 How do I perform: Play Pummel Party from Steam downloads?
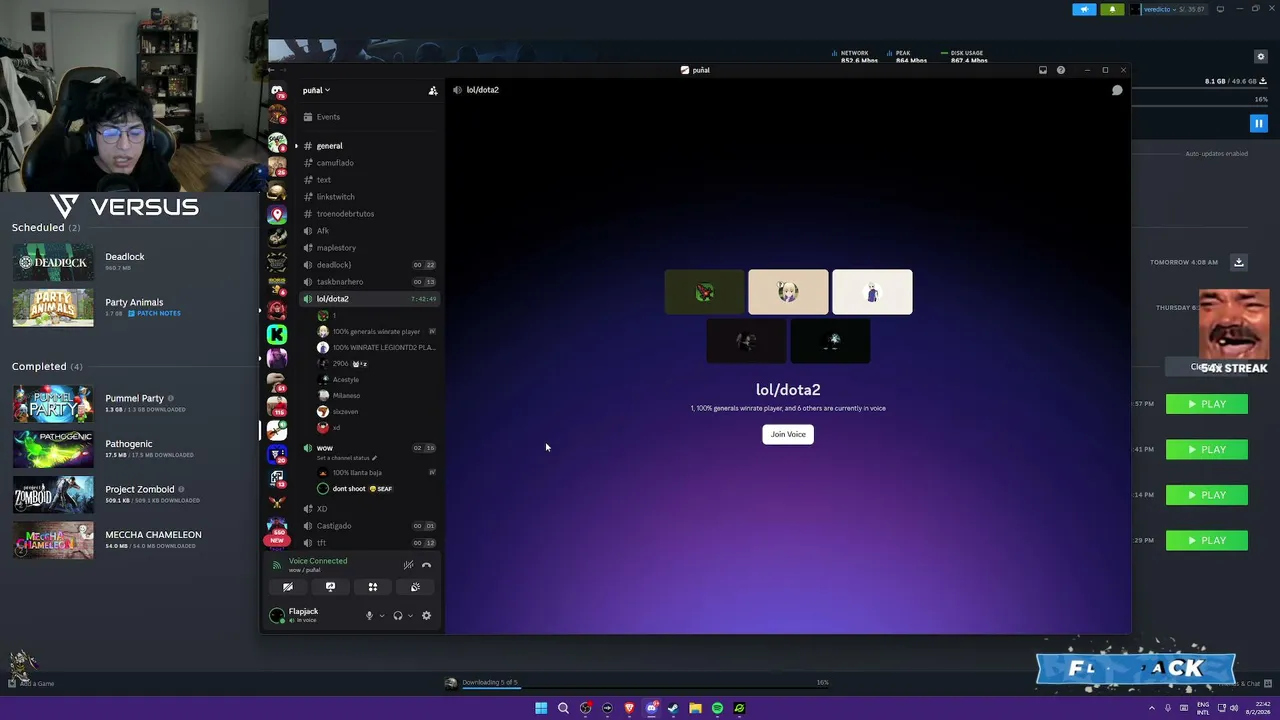coord(1207,404)
